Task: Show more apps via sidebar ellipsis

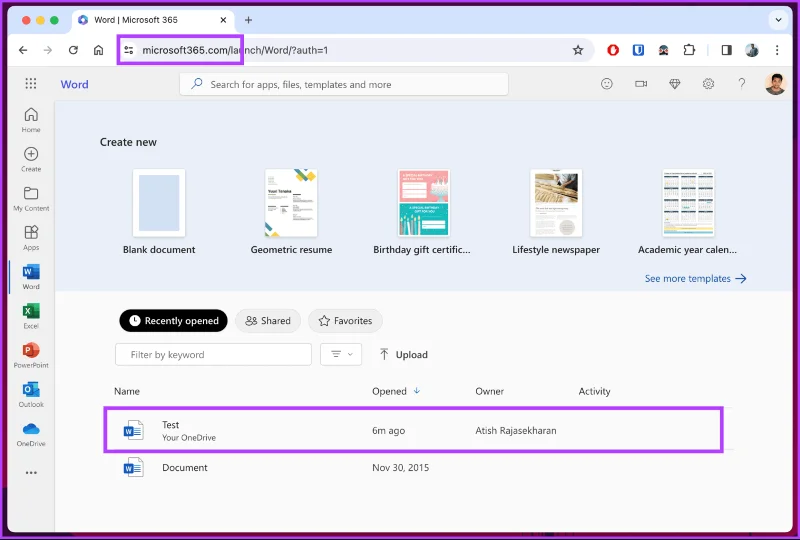Action: point(31,473)
